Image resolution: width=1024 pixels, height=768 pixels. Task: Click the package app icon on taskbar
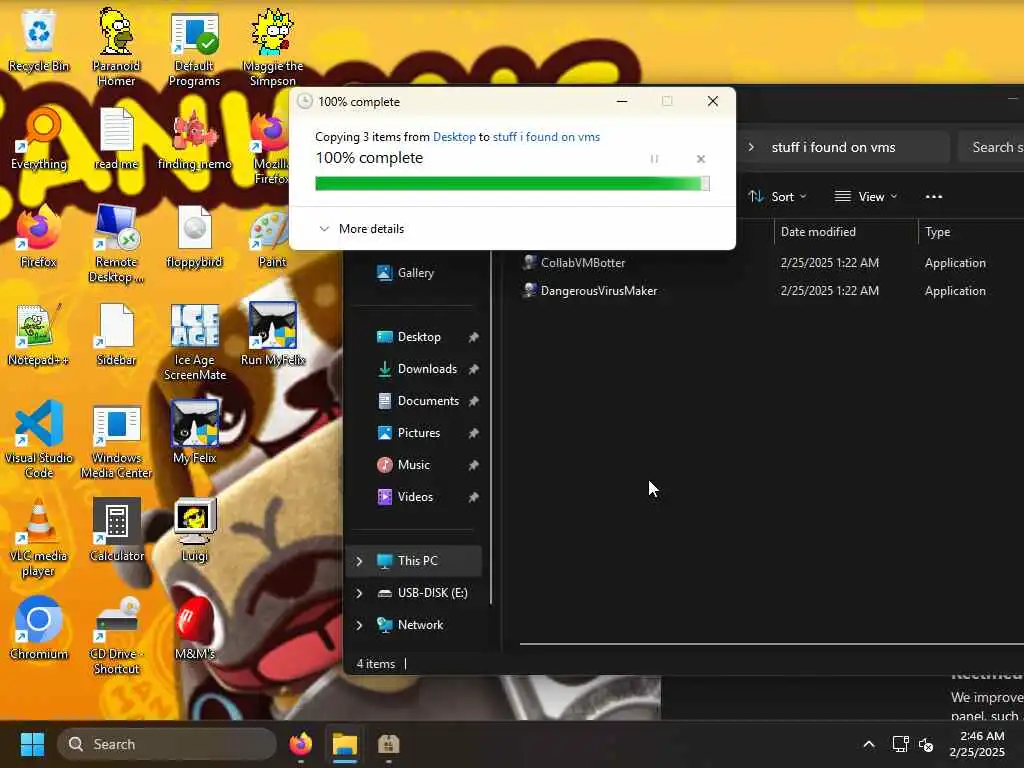click(x=389, y=744)
